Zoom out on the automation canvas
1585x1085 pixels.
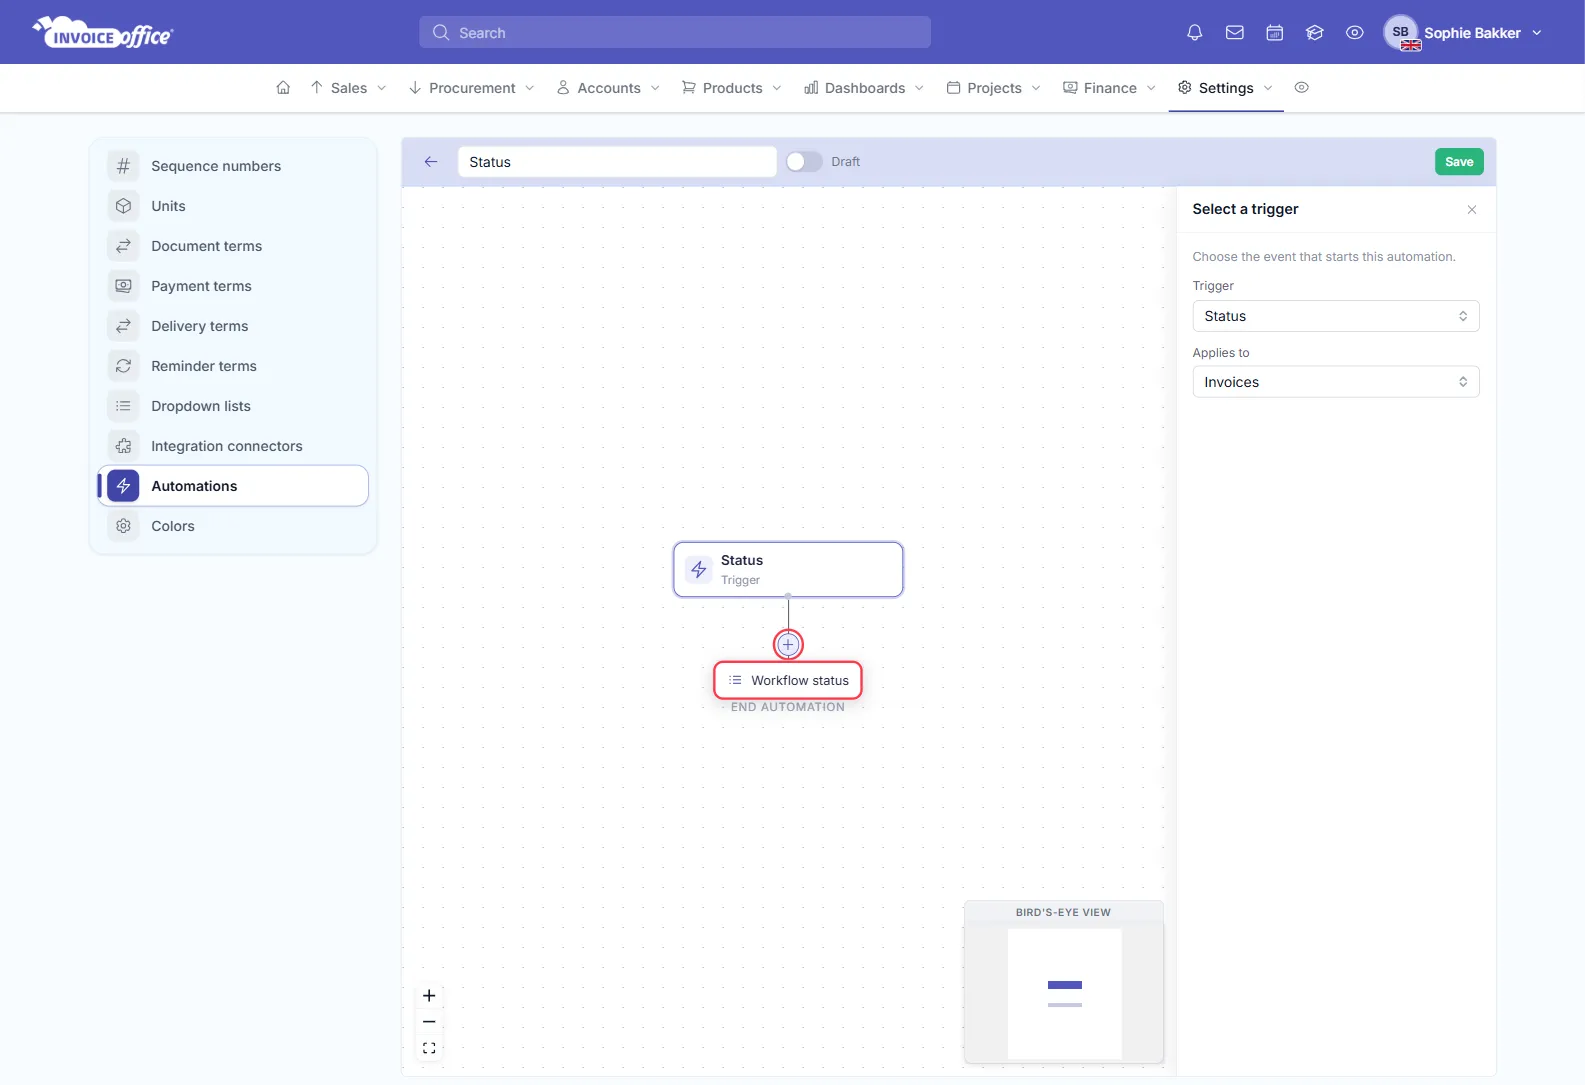point(429,1022)
